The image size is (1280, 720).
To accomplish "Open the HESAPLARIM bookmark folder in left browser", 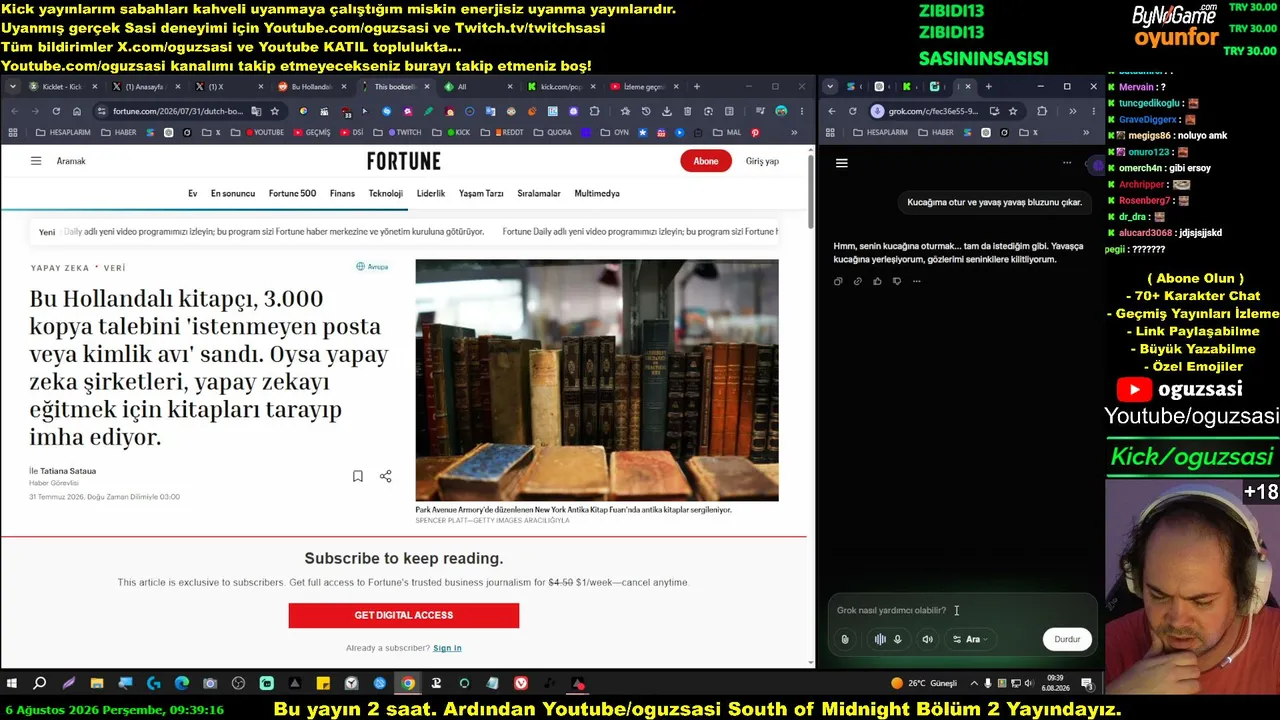I will point(62,132).
